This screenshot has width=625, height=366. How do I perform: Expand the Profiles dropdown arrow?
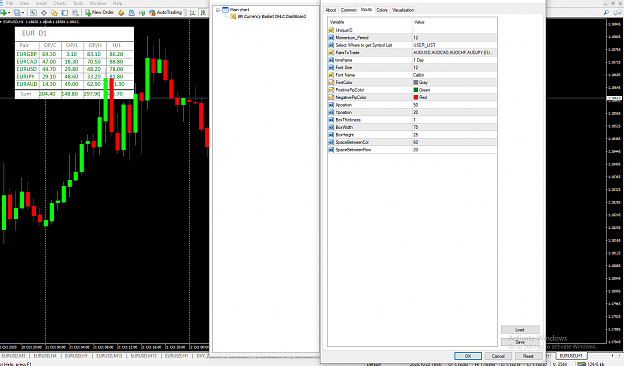click(x=23, y=13)
